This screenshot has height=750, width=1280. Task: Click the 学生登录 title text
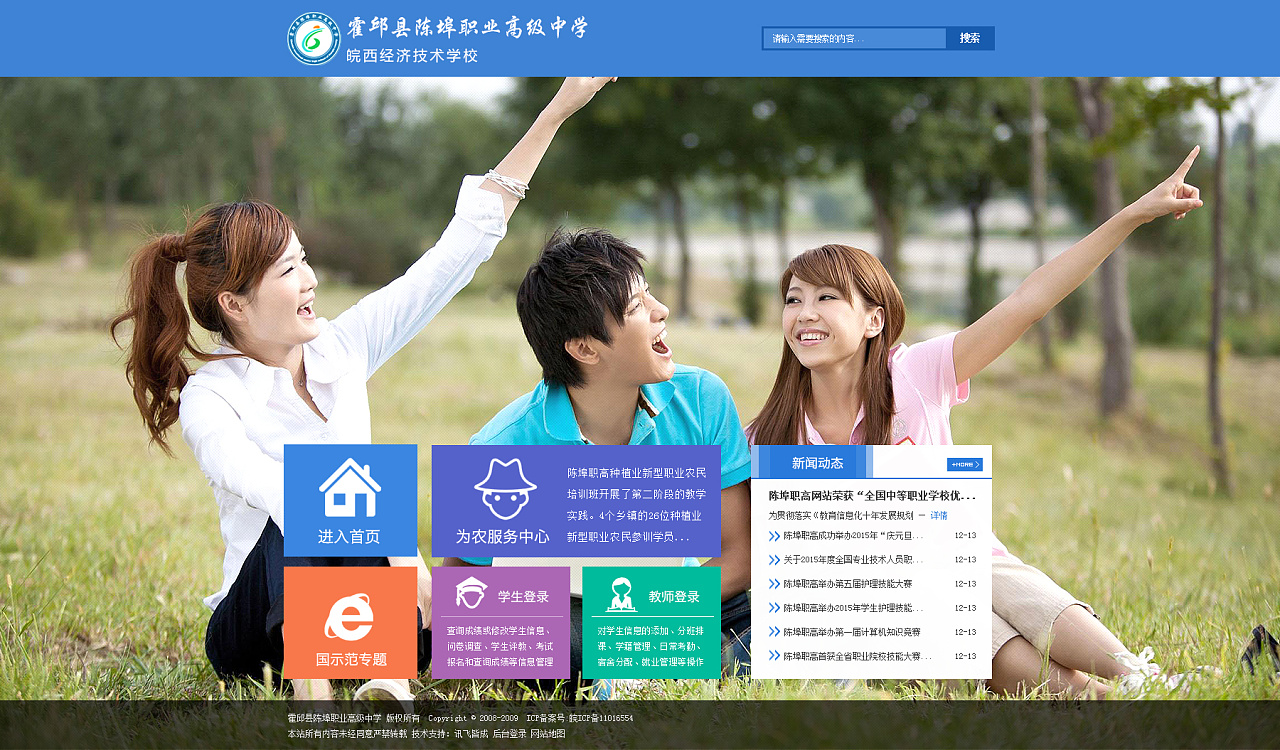(x=524, y=597)
